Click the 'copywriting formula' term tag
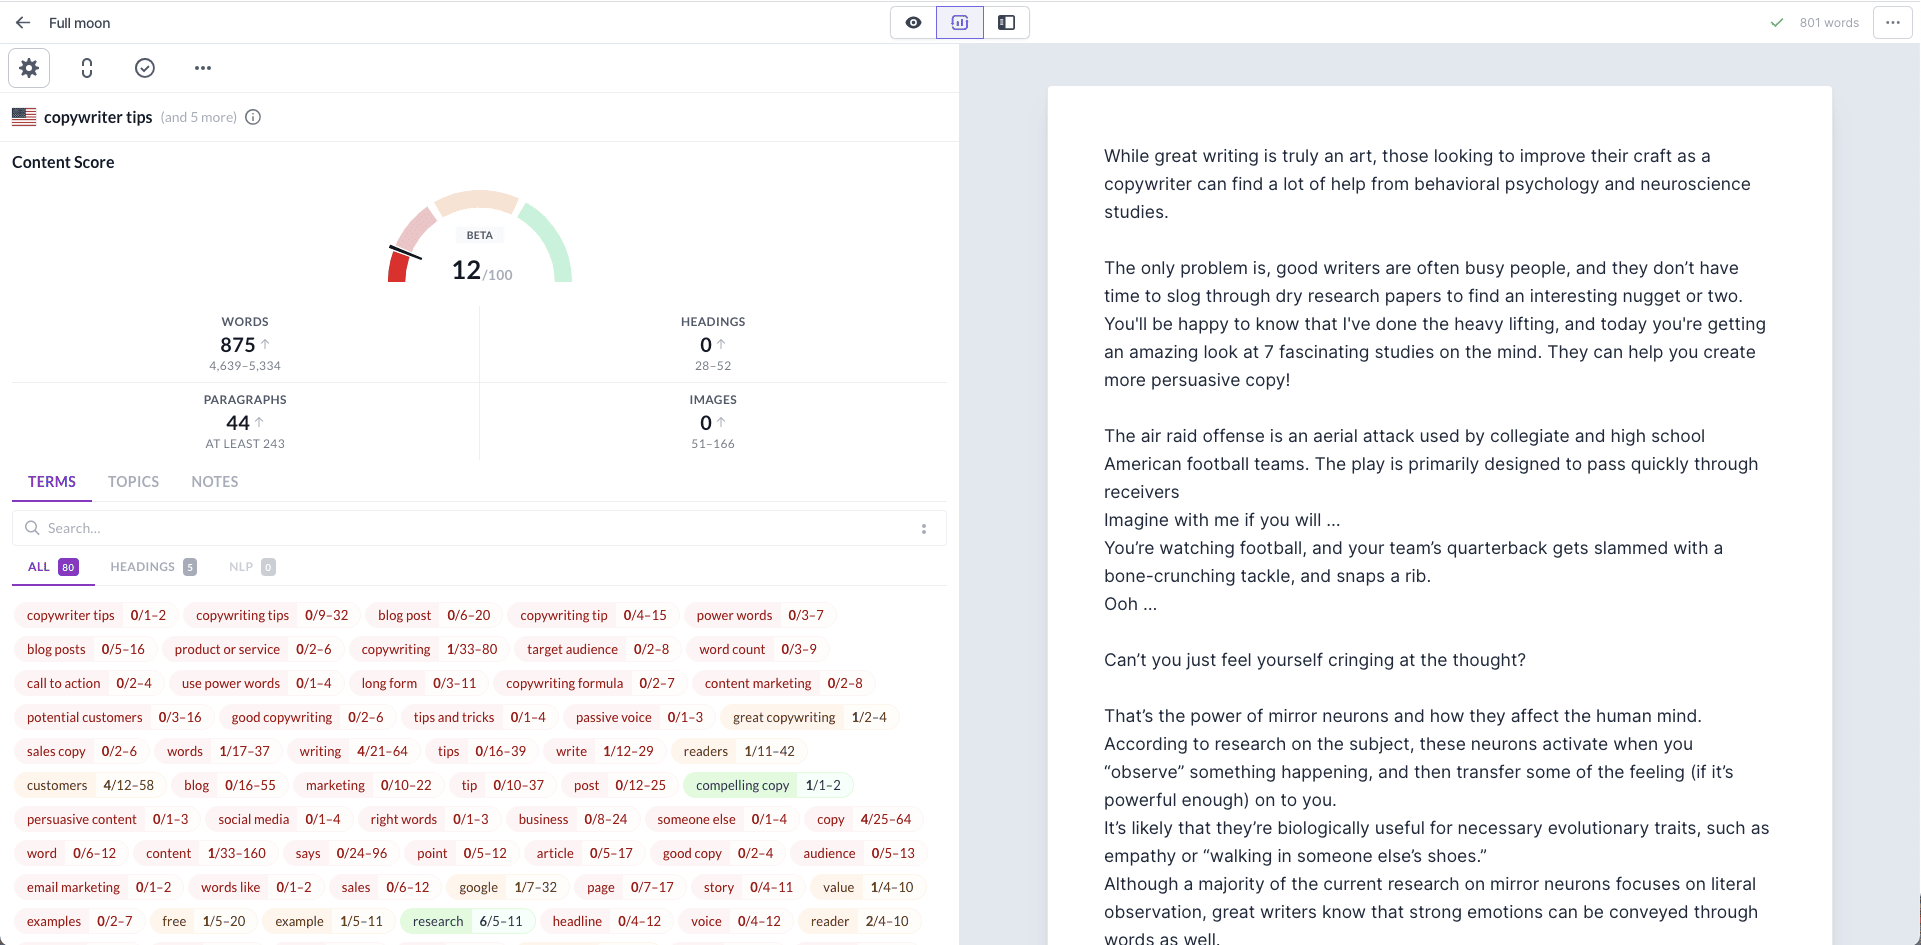The width and height of the screenshot is (1921, 945). pyautogui.click(x=564, y=684)
